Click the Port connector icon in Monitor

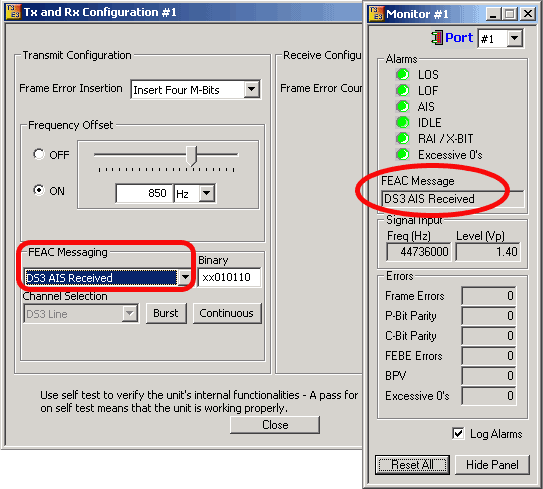[437, 37]
